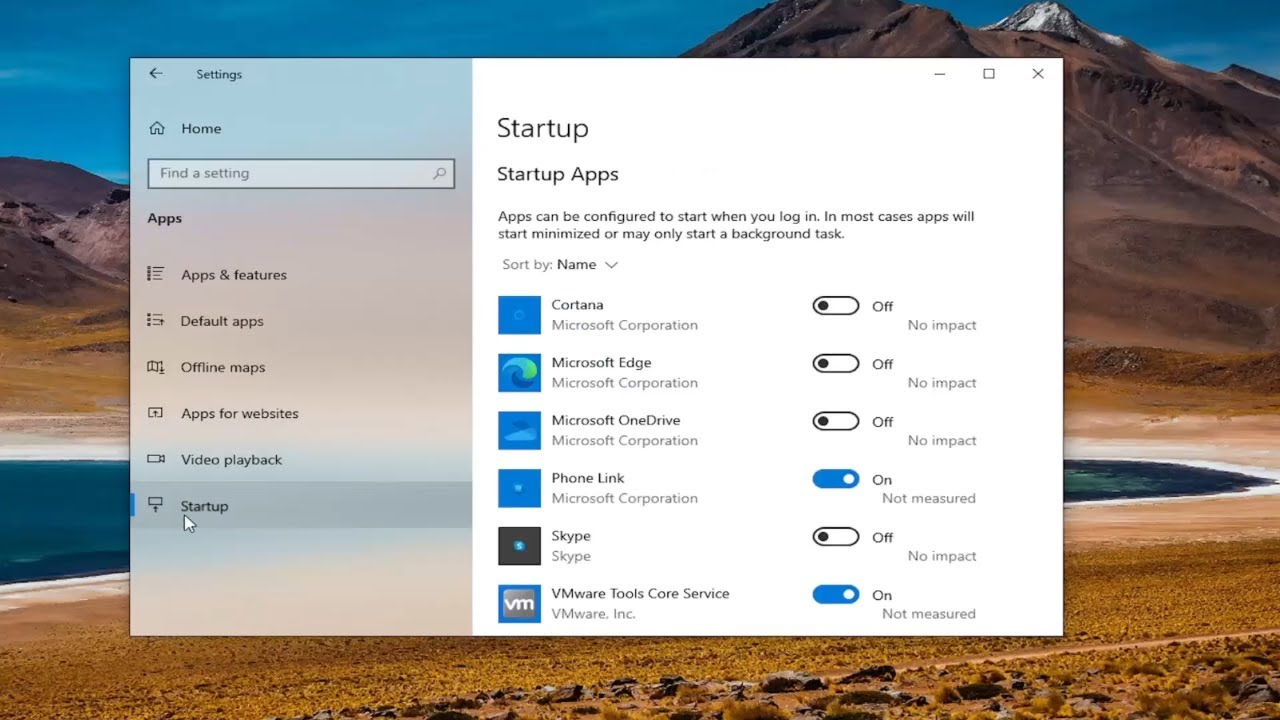Select Offline maps in sidebar
The width and height of the screenshot is (1280, 720).
tap(301, 367)
